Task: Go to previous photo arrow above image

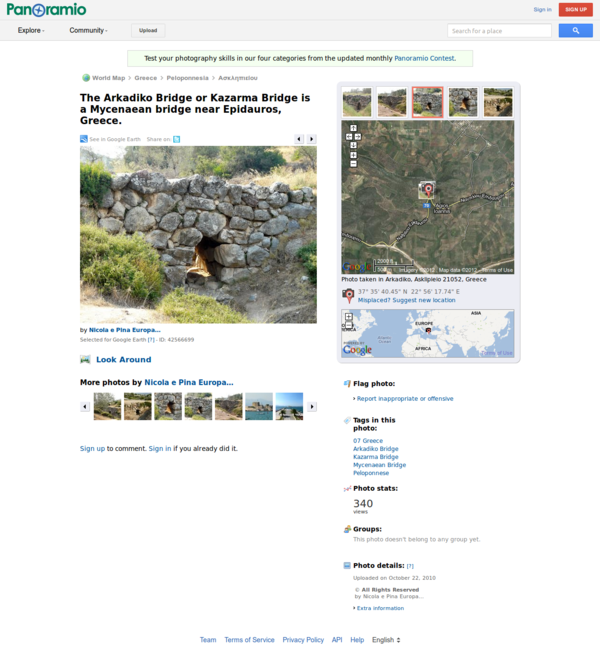Action: coord(298,139)
